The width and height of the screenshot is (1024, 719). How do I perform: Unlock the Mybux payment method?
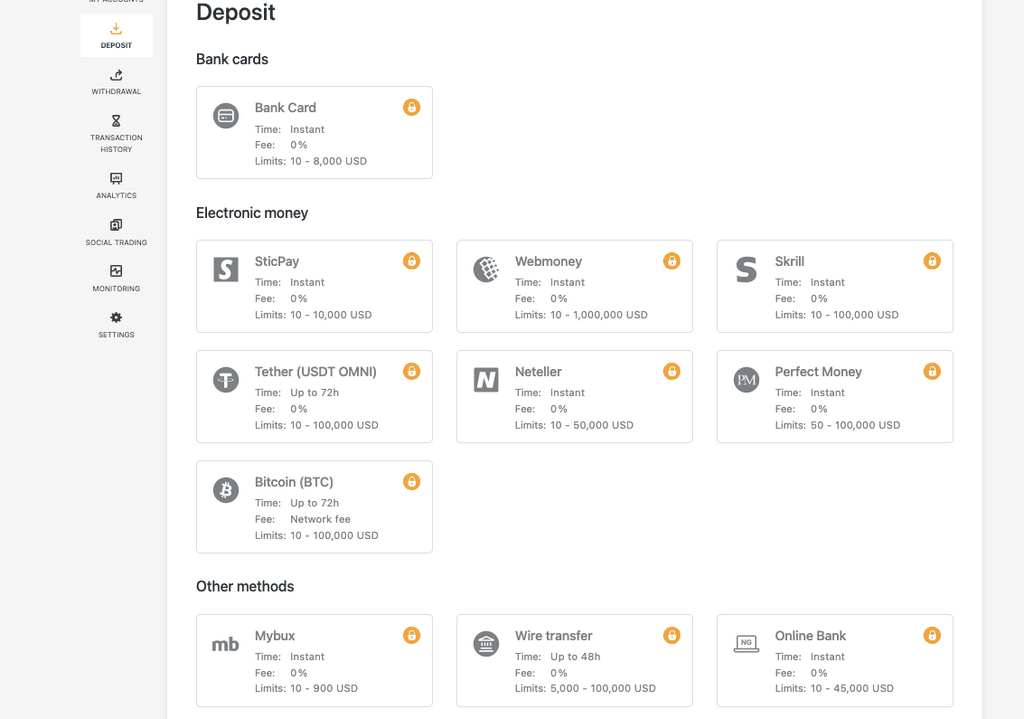[411, 635]
